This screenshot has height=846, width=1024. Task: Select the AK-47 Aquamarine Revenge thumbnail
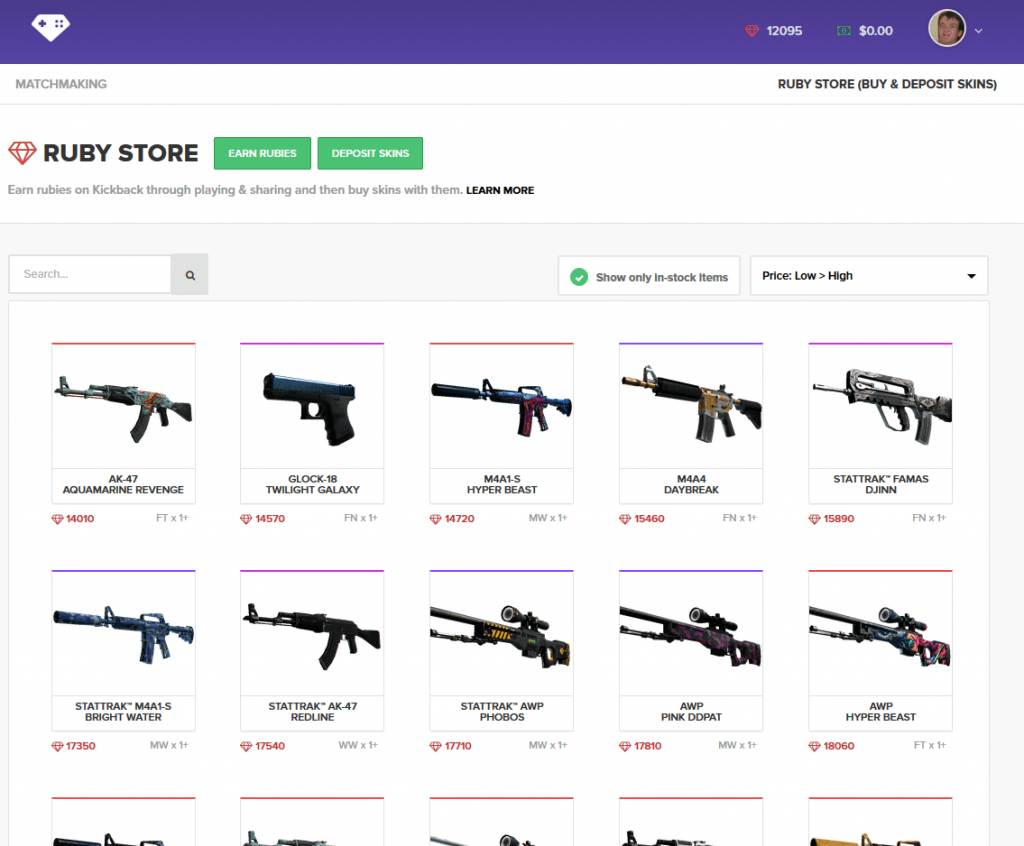123,406
